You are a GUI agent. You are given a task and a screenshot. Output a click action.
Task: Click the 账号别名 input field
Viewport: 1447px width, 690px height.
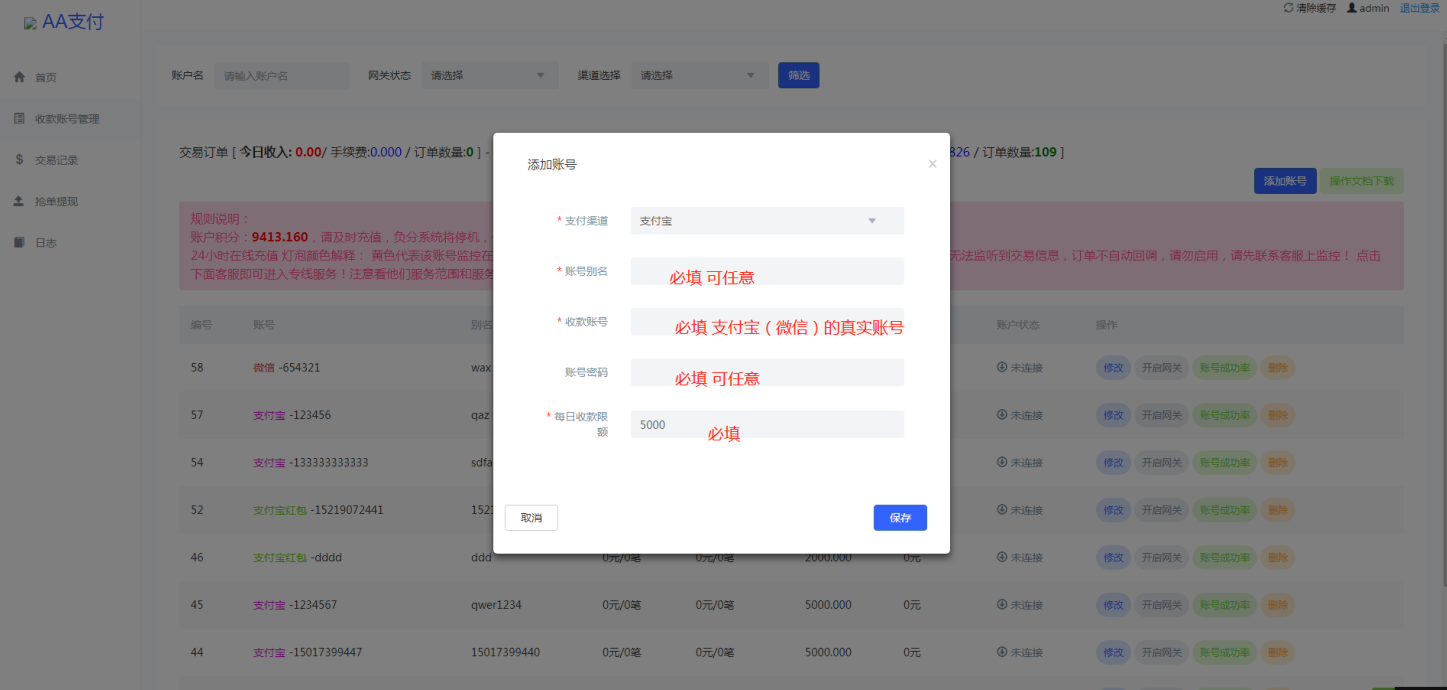(x=766, y=271)
